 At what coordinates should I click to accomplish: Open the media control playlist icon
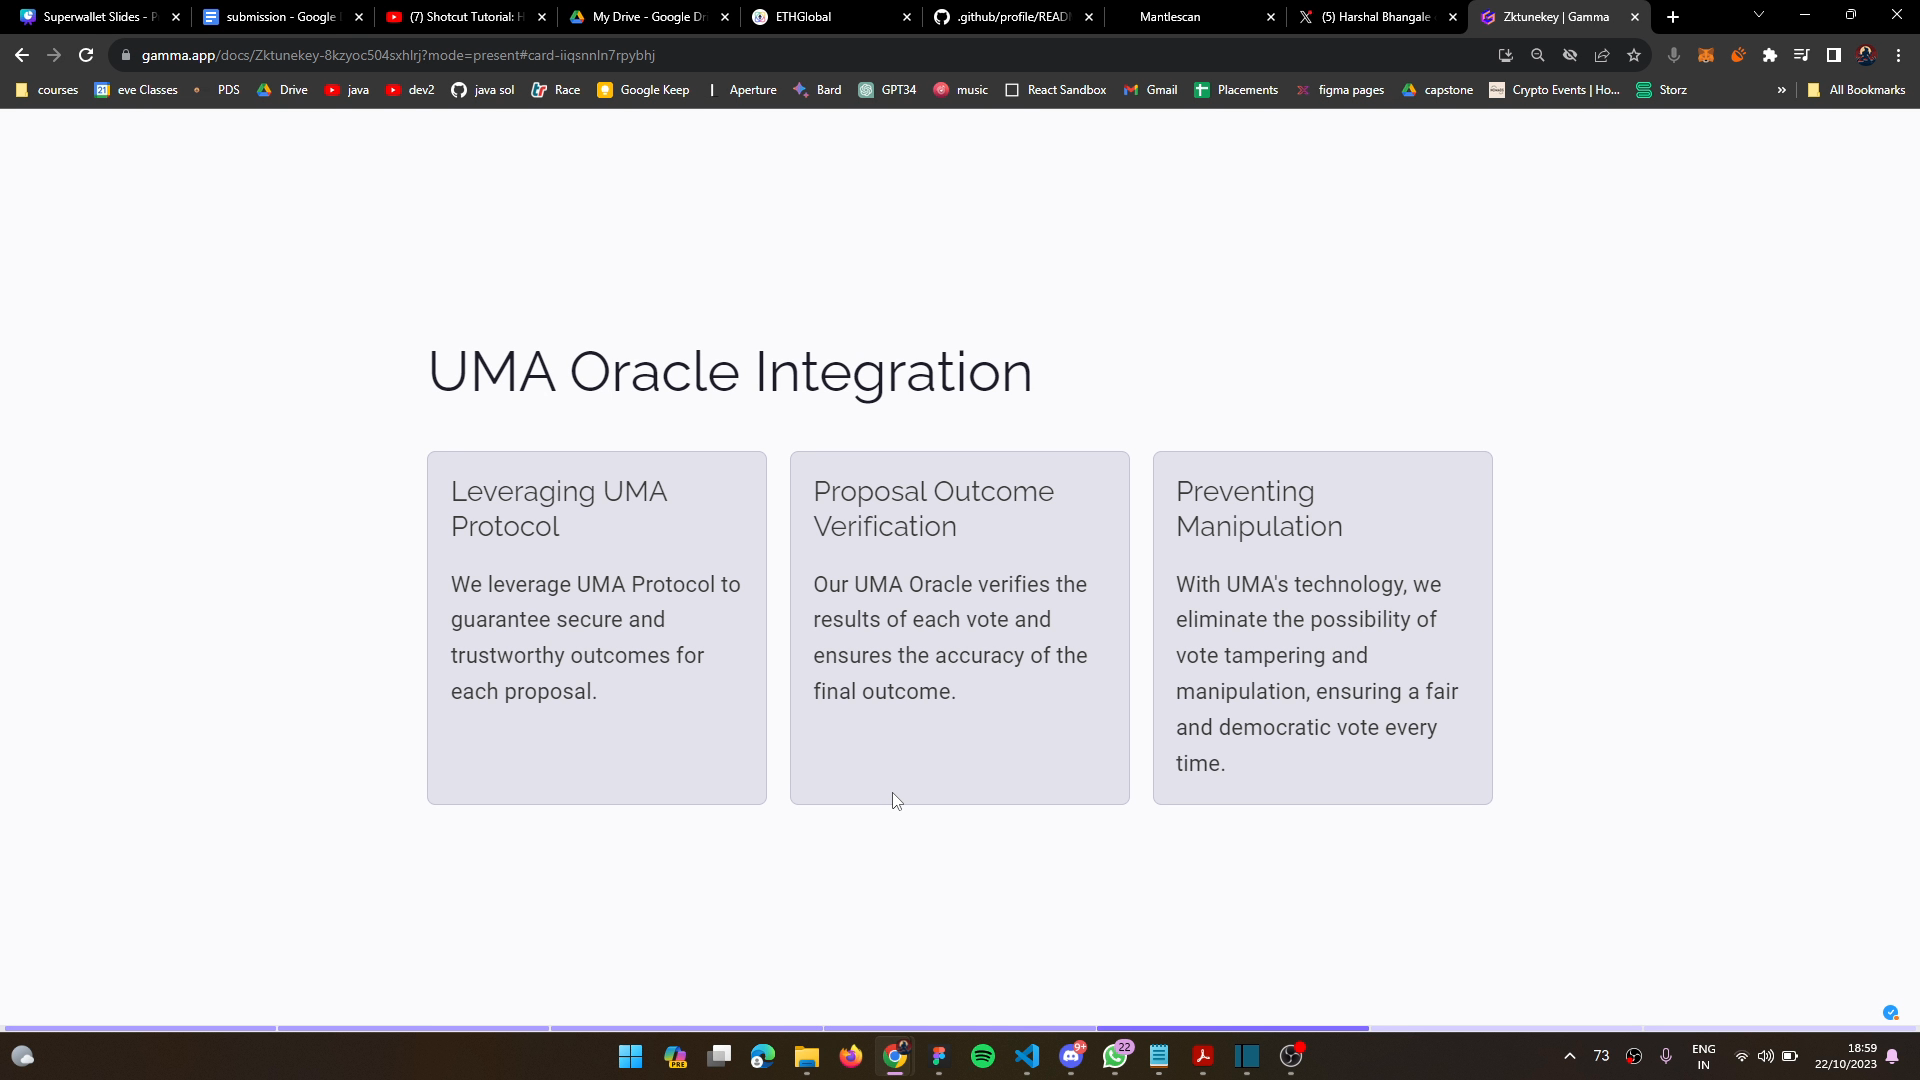pos(1801,55)
